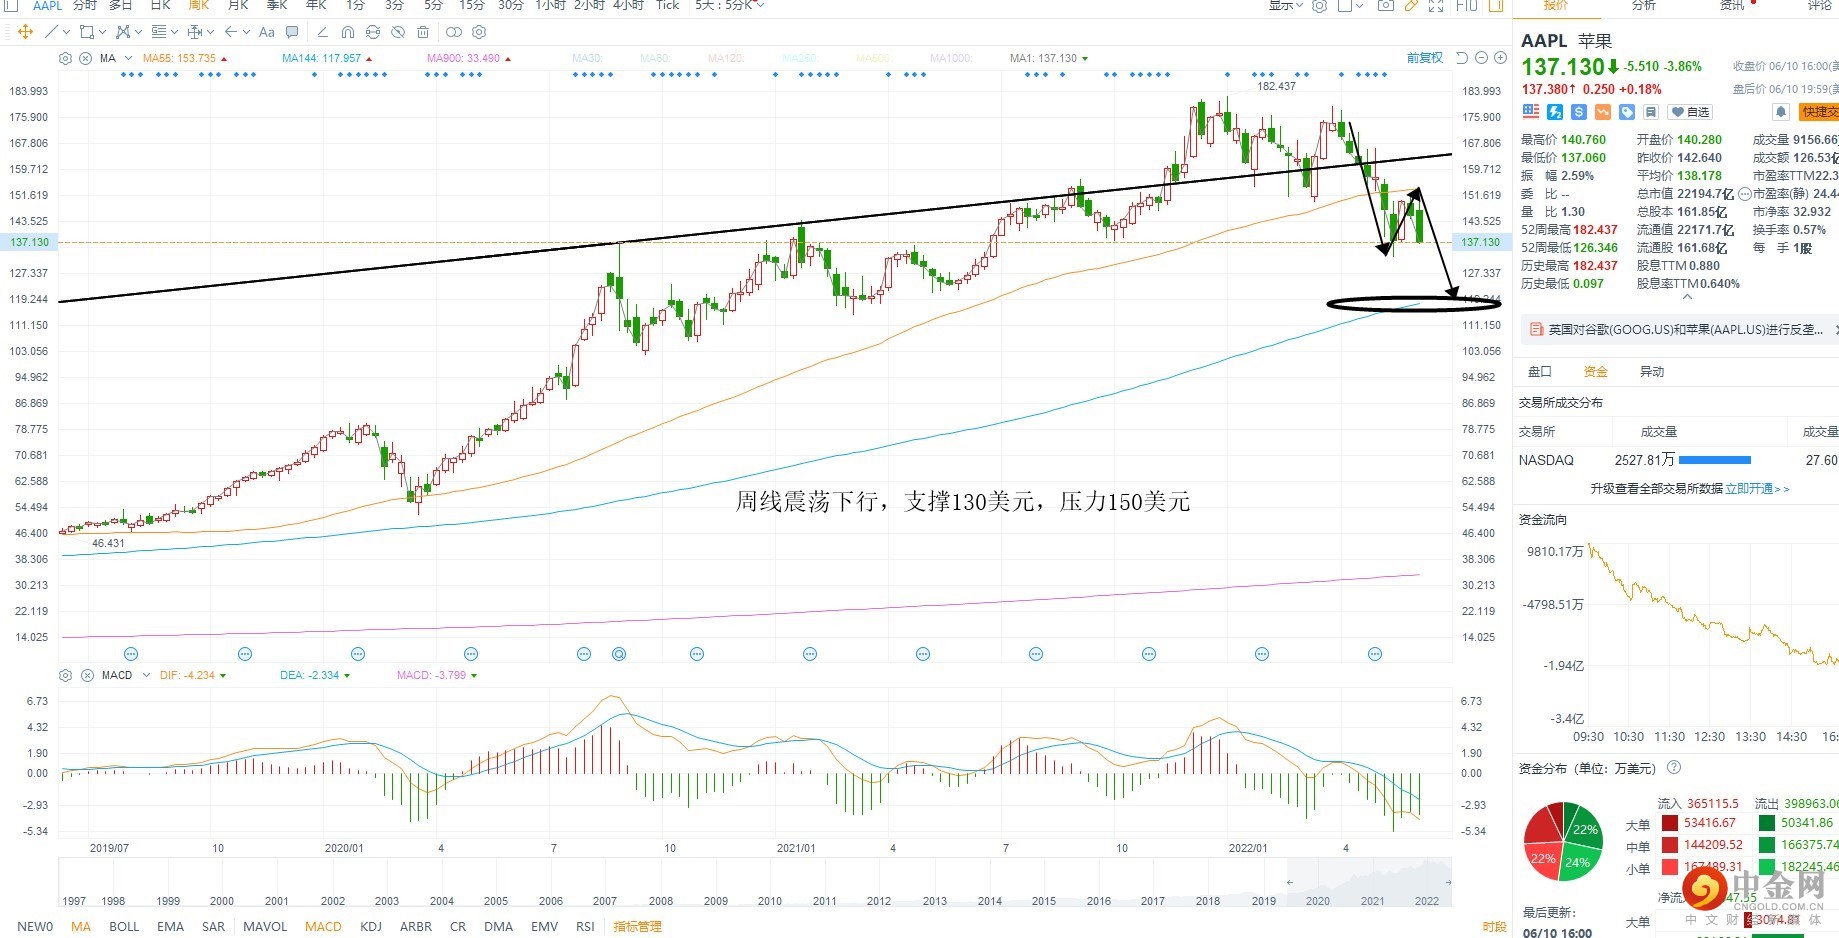Click the undo arrow next to 前复权
The height and width of the screenshot is (938, 1839).
coord(1461,58)
